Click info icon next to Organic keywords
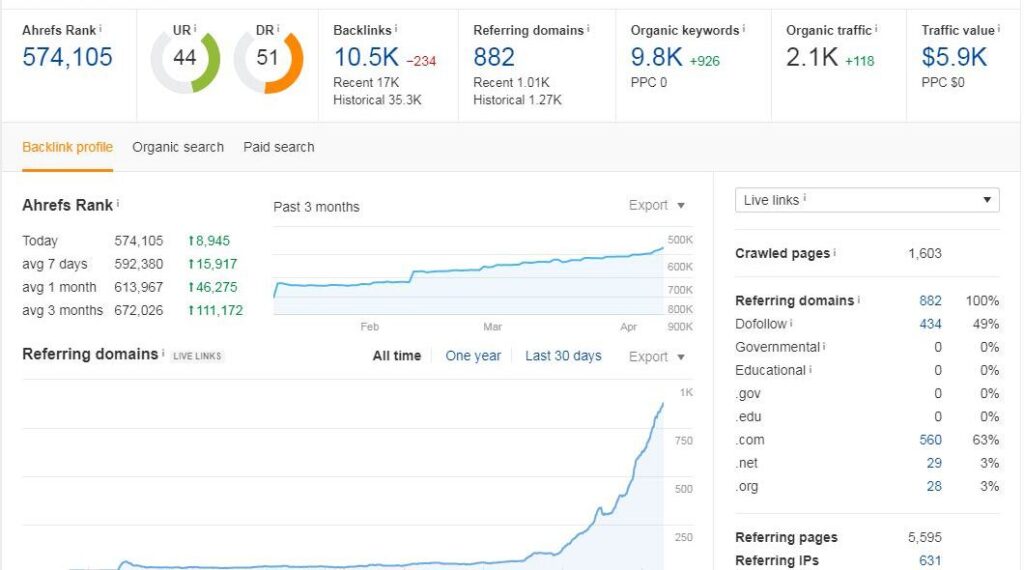The width and height of the screenshot is (1024, 570). tap(743, 29)
